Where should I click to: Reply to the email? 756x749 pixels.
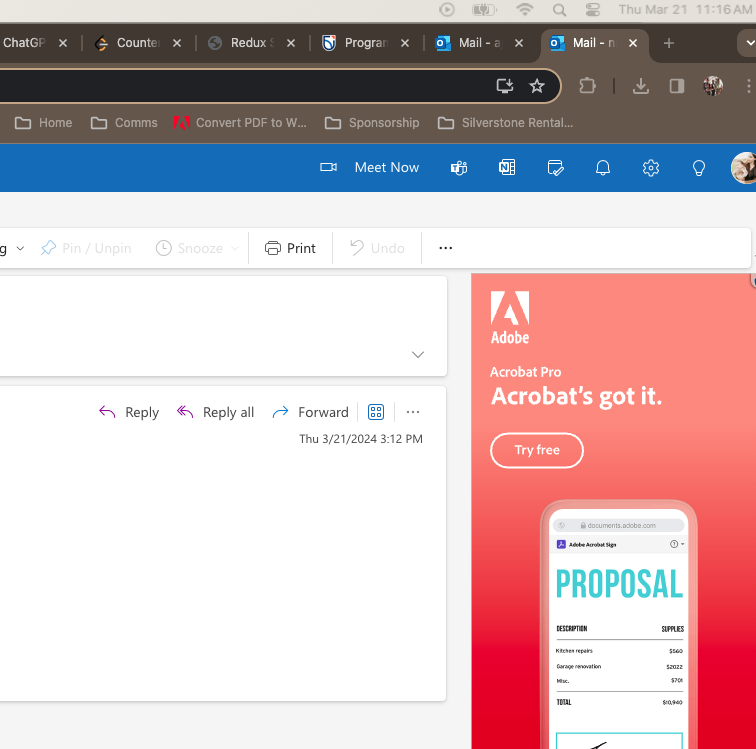click(129, 412)
